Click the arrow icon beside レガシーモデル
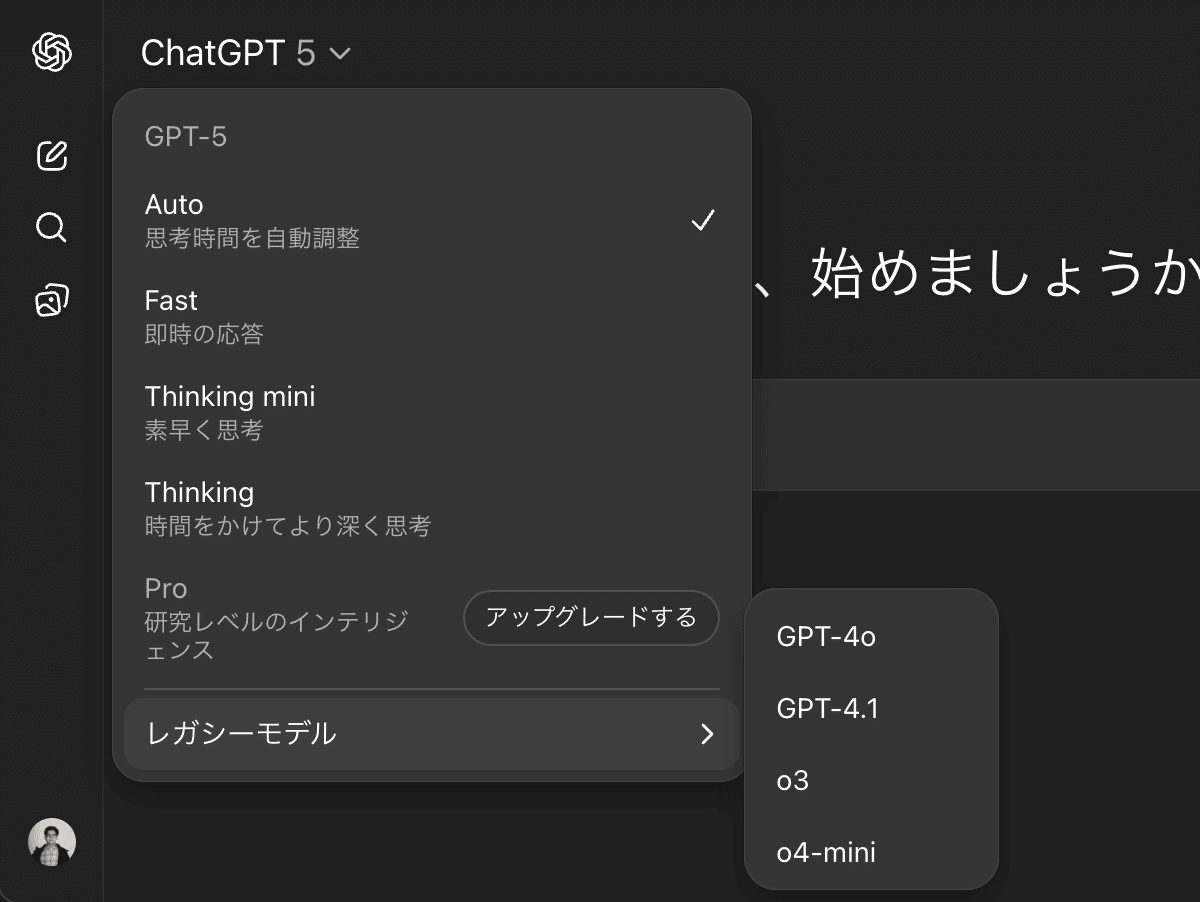The height and width of the screenshot is (902, 1200). [x=707, y=734]
